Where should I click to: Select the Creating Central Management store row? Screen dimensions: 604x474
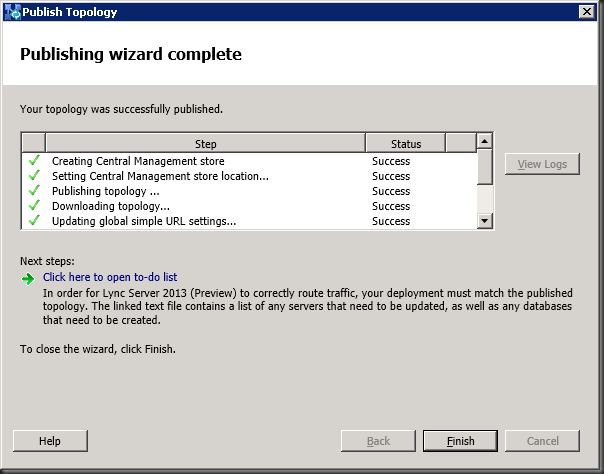point(249,161)
